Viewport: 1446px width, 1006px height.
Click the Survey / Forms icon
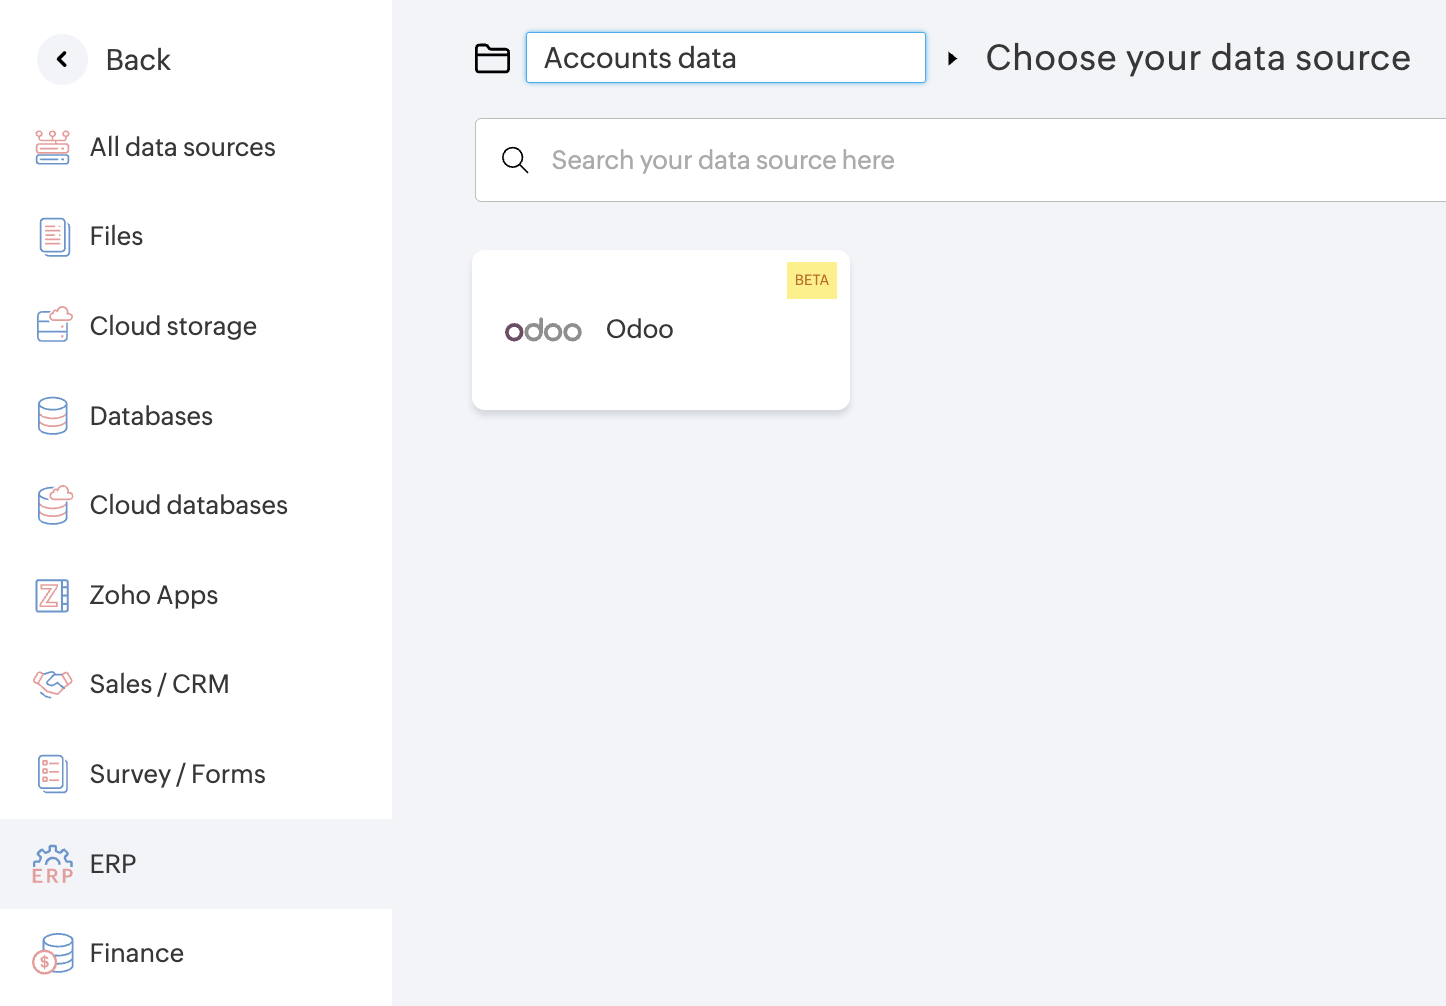click(x=53, y=774)
